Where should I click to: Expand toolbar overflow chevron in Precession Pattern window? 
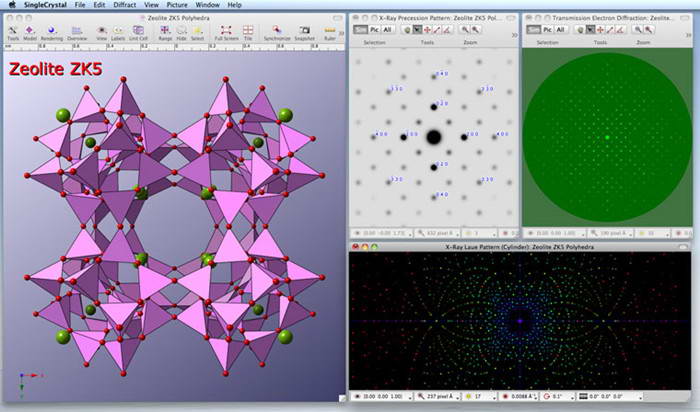(514, 35)
